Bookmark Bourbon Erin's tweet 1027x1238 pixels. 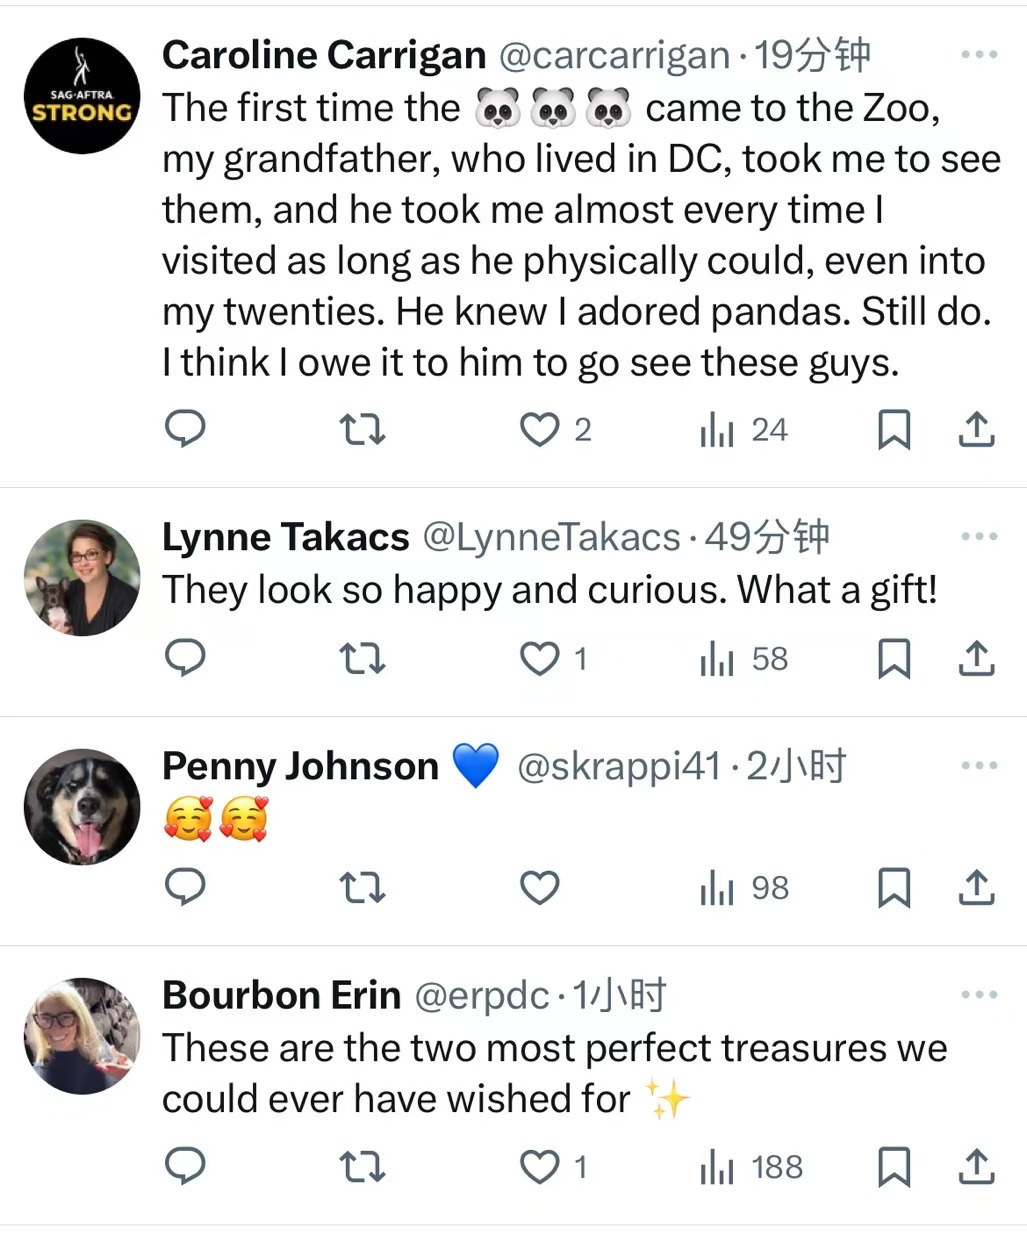(893, 1166)
